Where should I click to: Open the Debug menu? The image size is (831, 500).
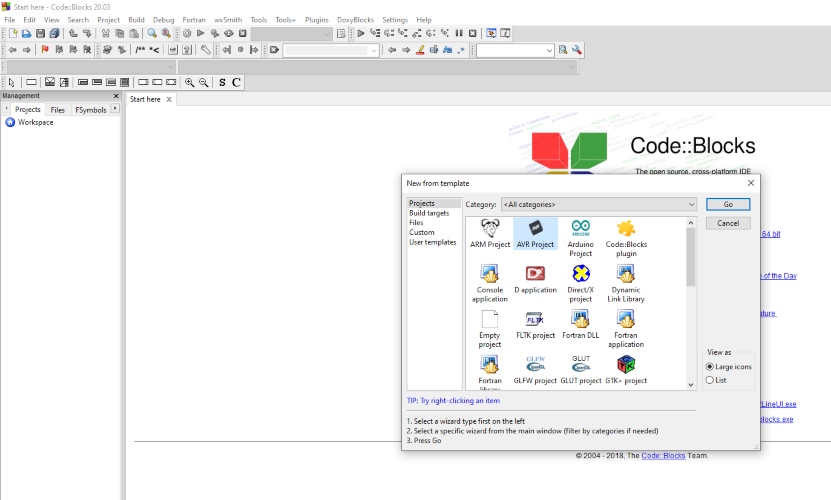click(163, 20)
